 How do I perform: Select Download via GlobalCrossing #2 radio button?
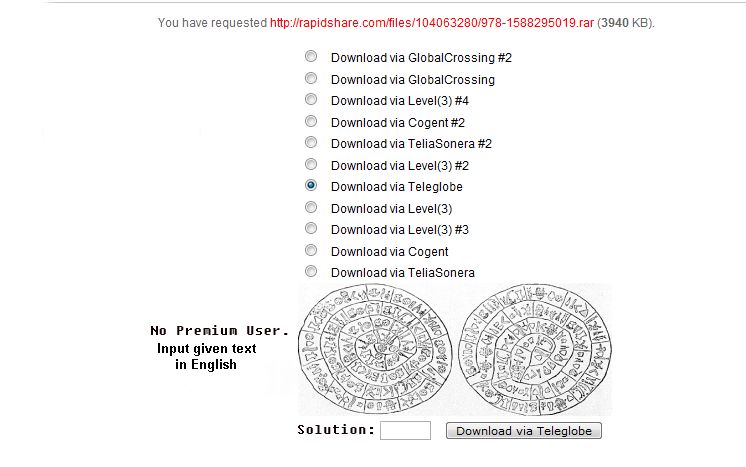click(311, 56)
